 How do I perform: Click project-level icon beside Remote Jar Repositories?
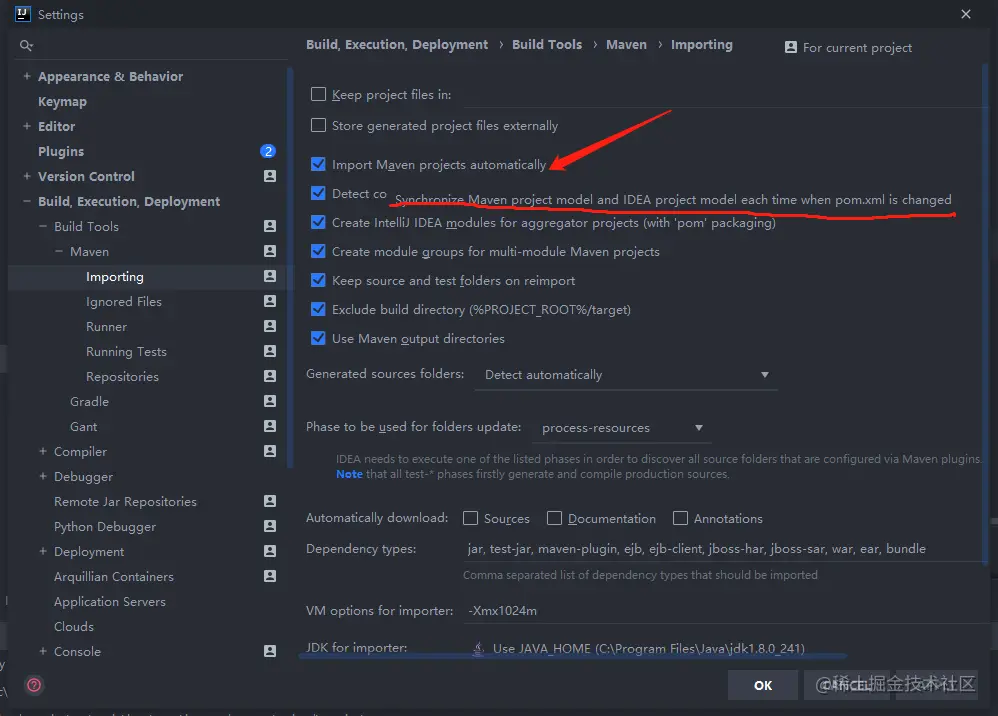(270, 502)
